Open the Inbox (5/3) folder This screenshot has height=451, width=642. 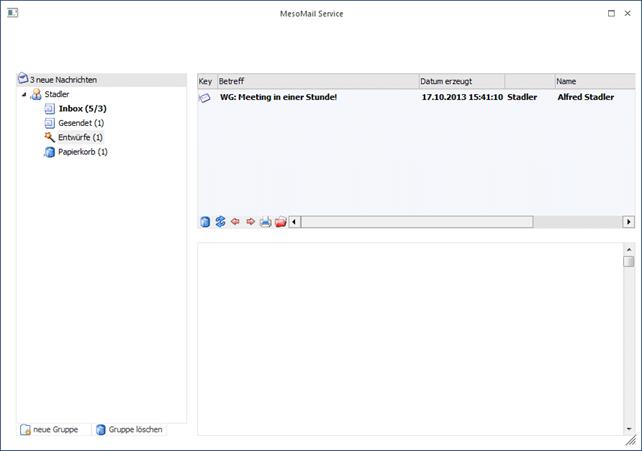(x=82, y=108)
